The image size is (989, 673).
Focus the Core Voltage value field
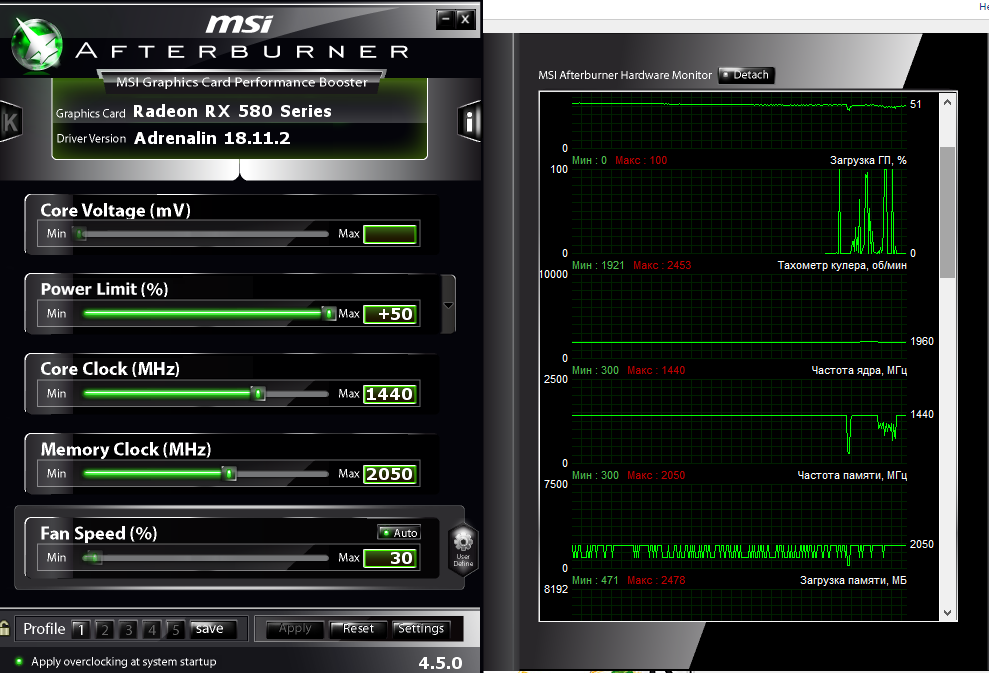[x=390, y=234]
